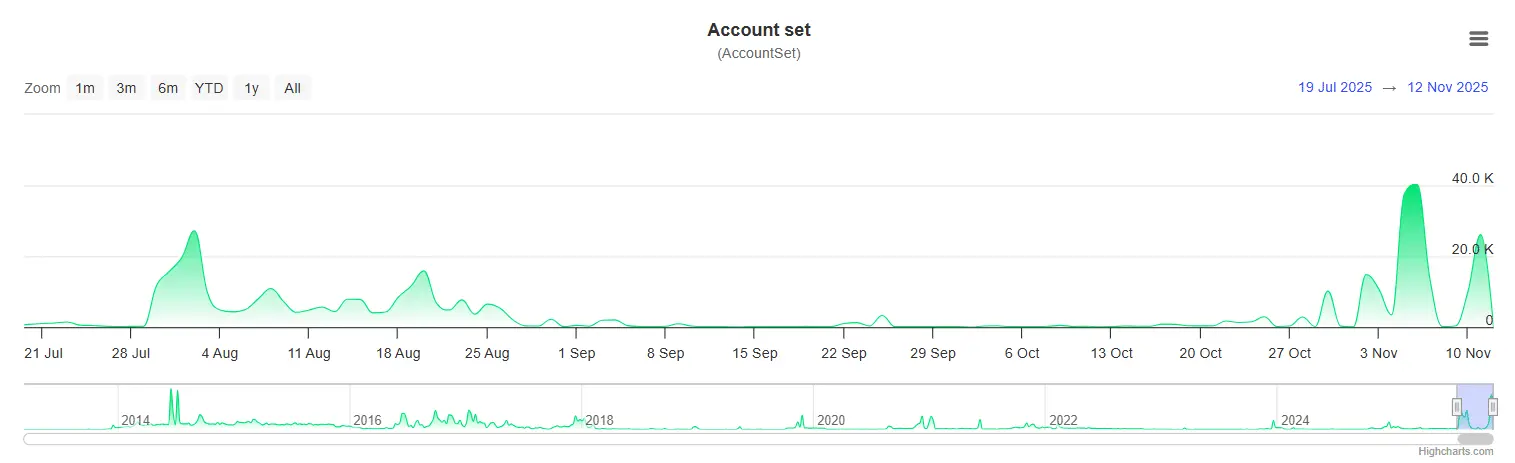
Task: Show All data range
Action: (x=292, y=88)
